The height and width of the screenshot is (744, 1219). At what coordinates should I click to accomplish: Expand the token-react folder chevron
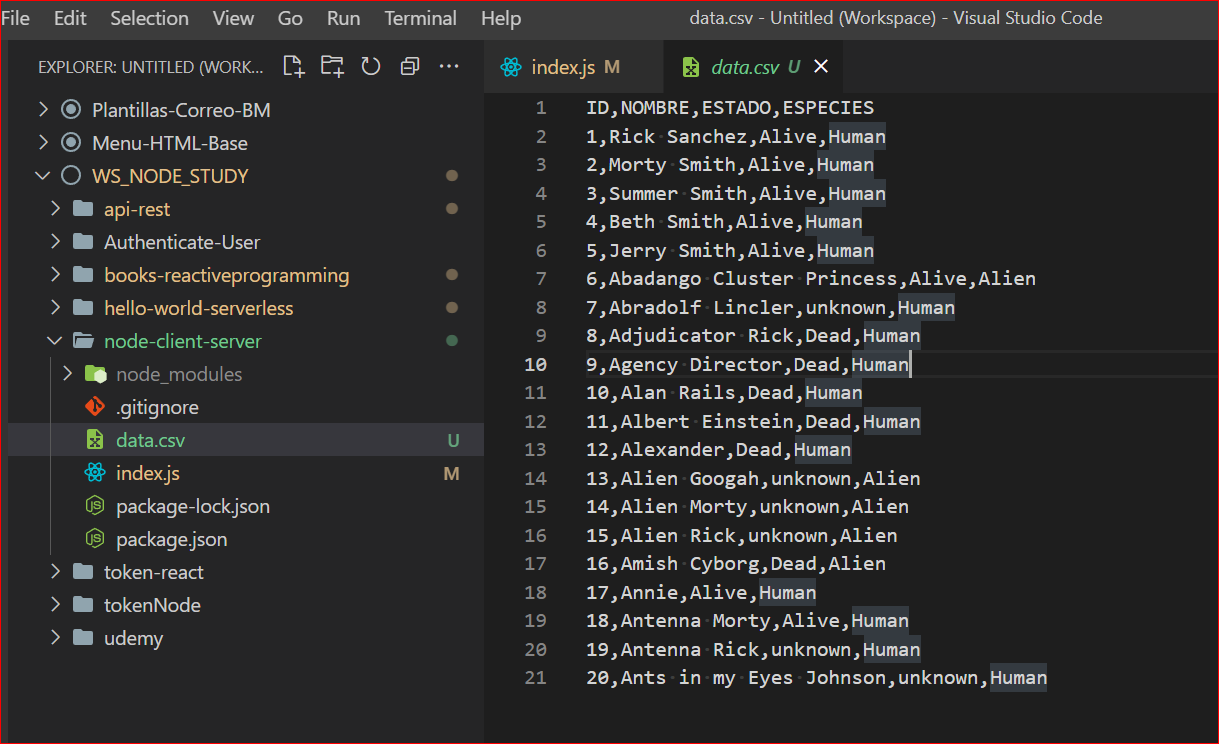(55, 572)
